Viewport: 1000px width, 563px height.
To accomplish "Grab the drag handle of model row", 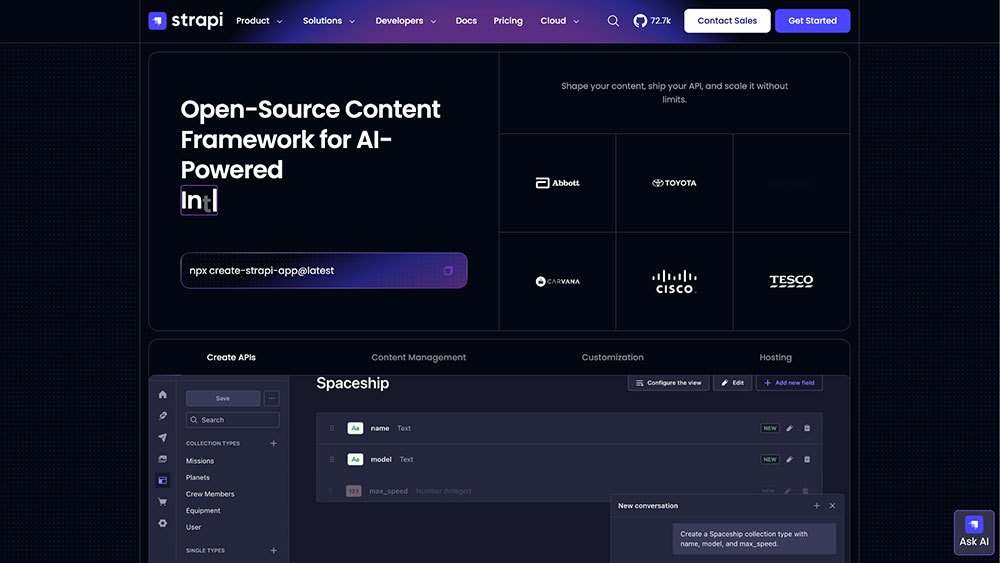I will click(x=332, y=459).
